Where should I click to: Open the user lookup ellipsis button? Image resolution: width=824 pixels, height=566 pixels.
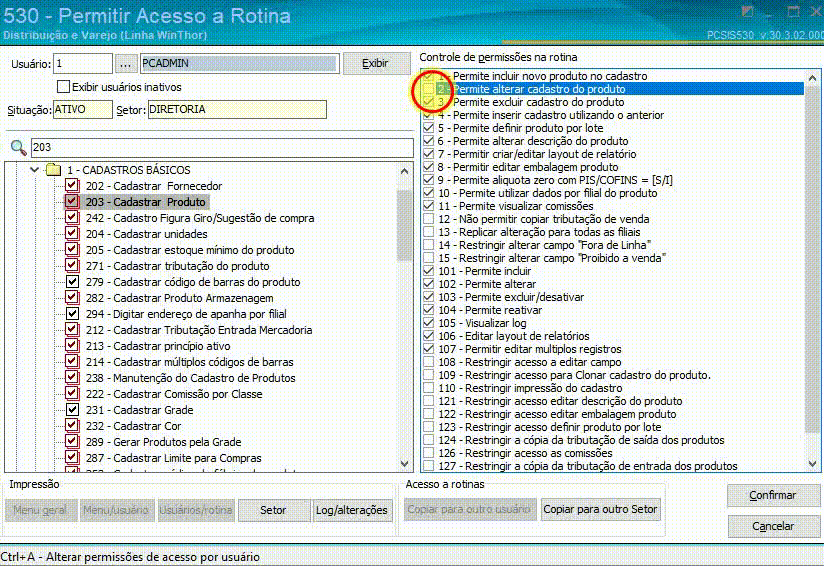[x=125, y=64]
